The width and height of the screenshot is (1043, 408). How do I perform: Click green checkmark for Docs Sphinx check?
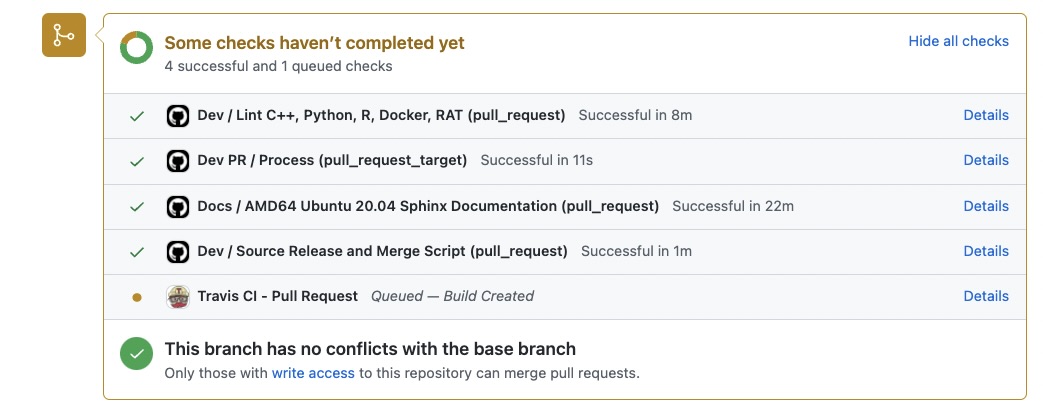point(137,207)
